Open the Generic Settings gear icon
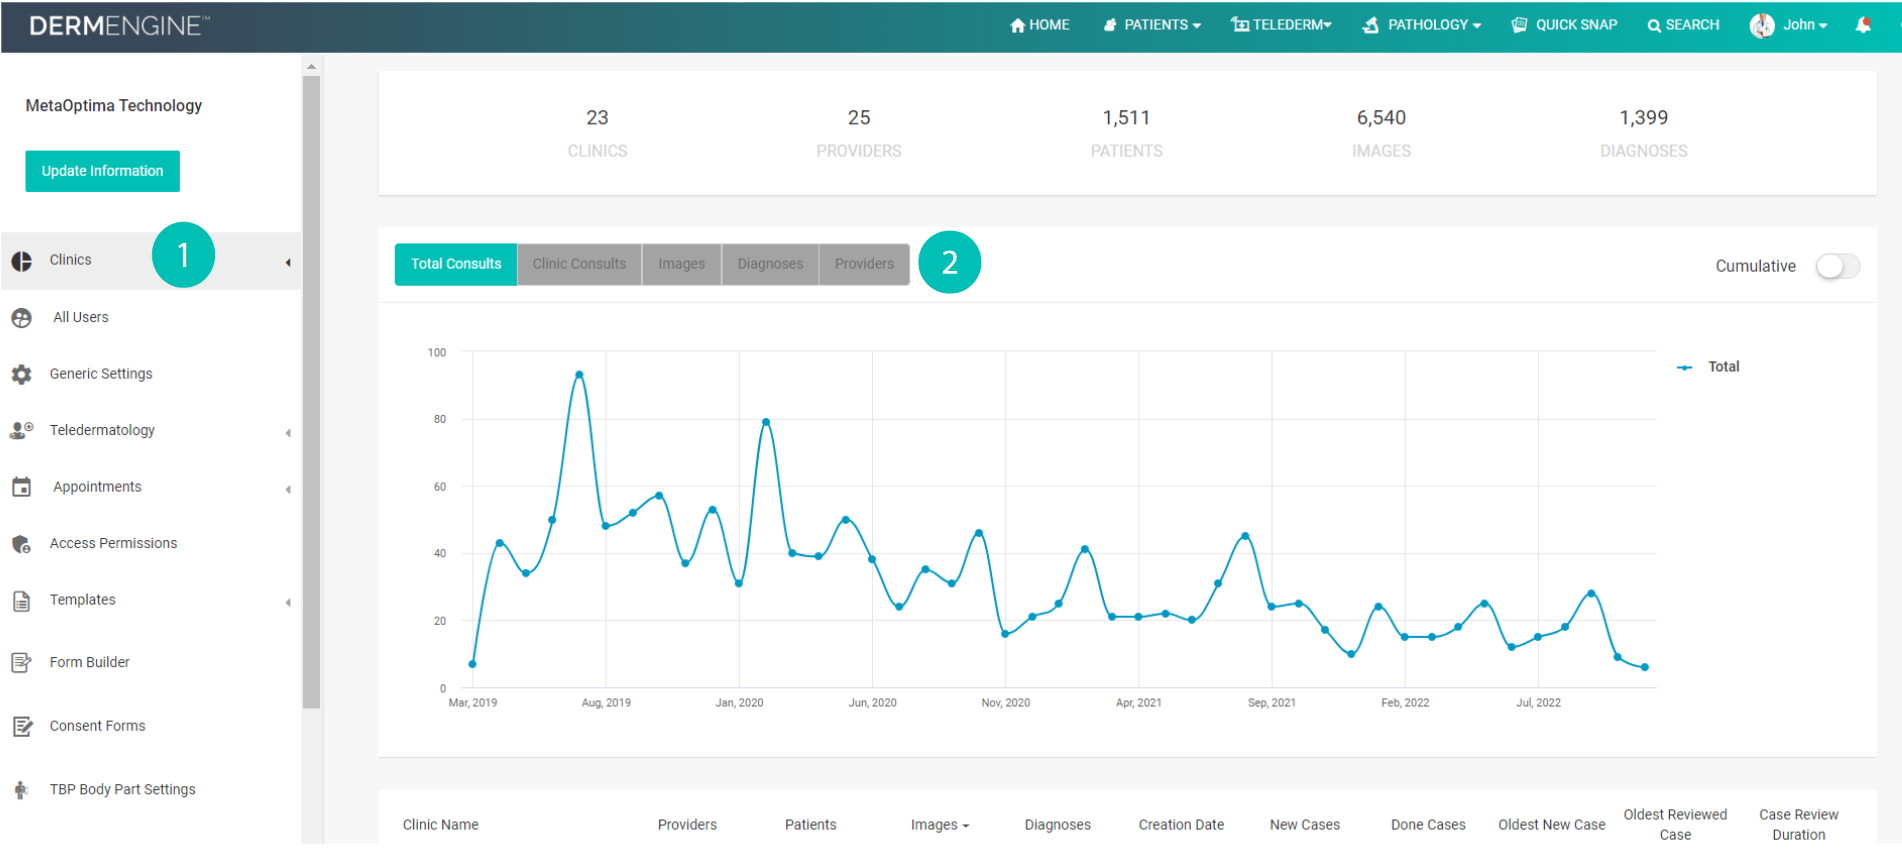The height and width of the screenshot is (860, 1902). click(x=21, y=374)
